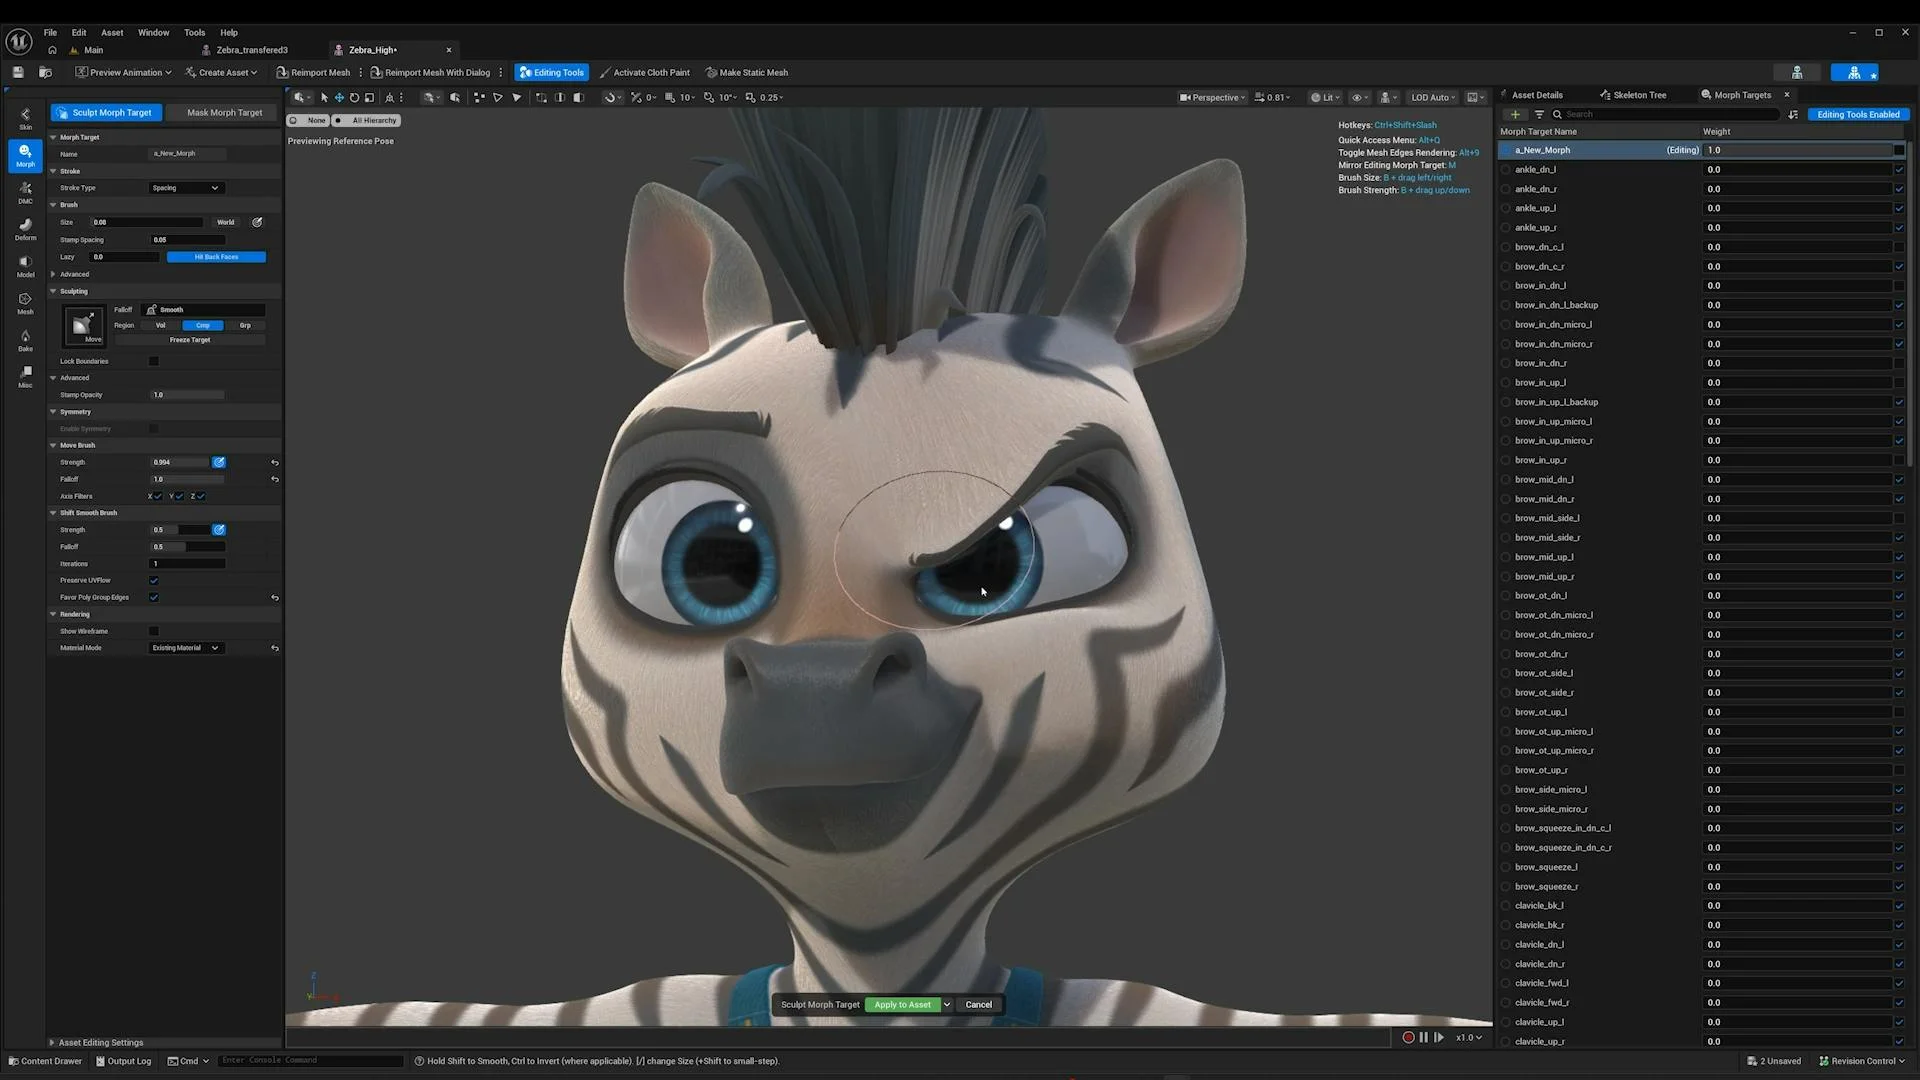Click the Cancel button
The height and width of the screenshot is (1080, 1920).
pos(979,1005)
